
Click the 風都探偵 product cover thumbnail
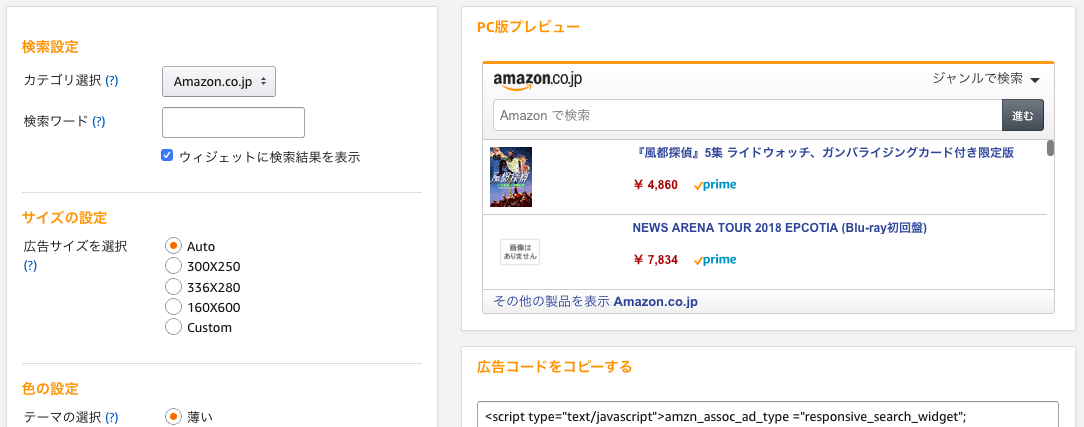point(511,177)
